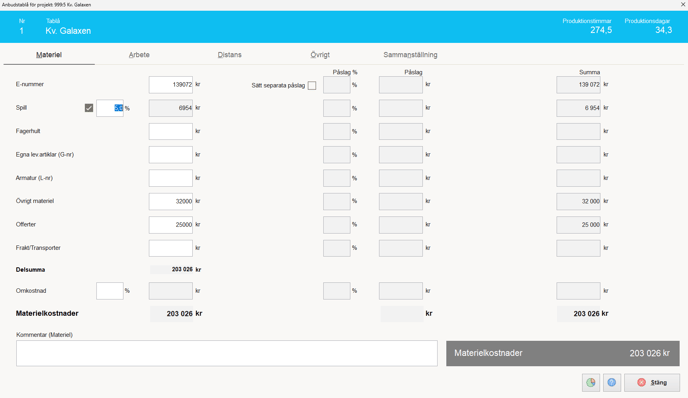The image size is (688, 398).
Task: Click the Övrigt materiel Summa 32 000
Action: (578, 201)
